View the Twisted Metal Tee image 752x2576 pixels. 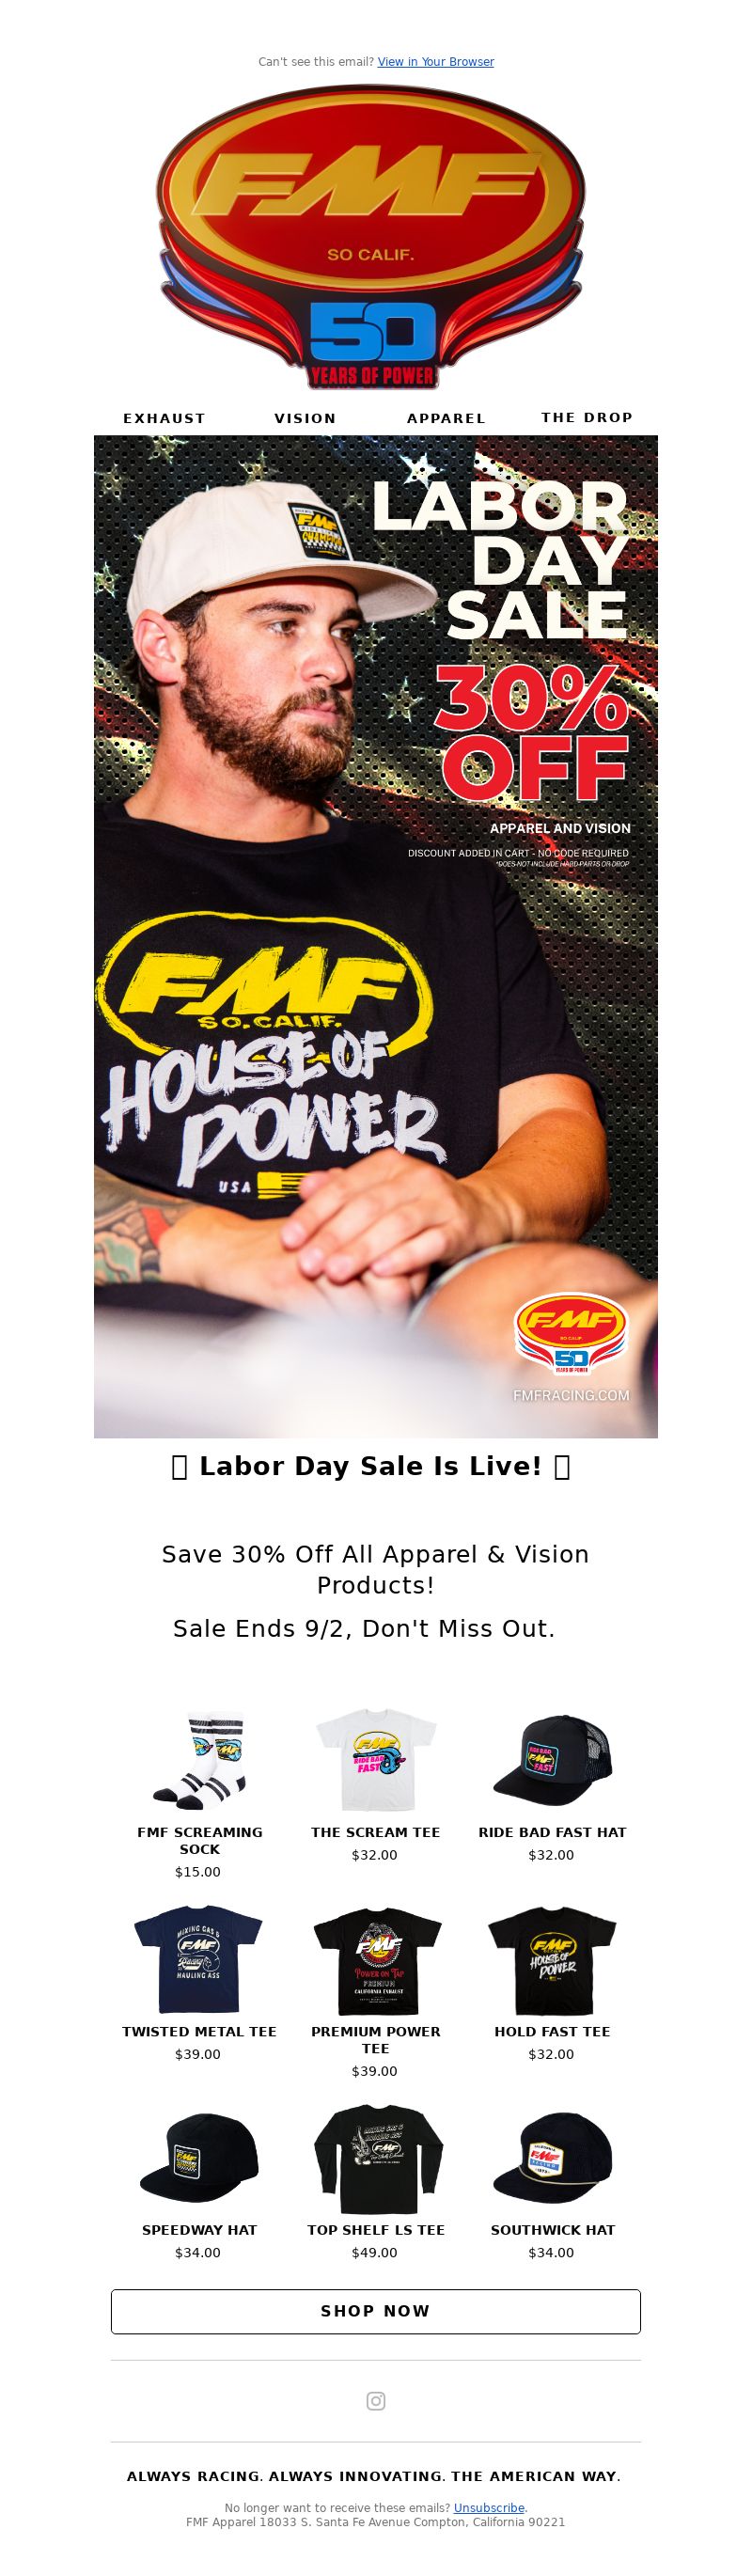199,1960
